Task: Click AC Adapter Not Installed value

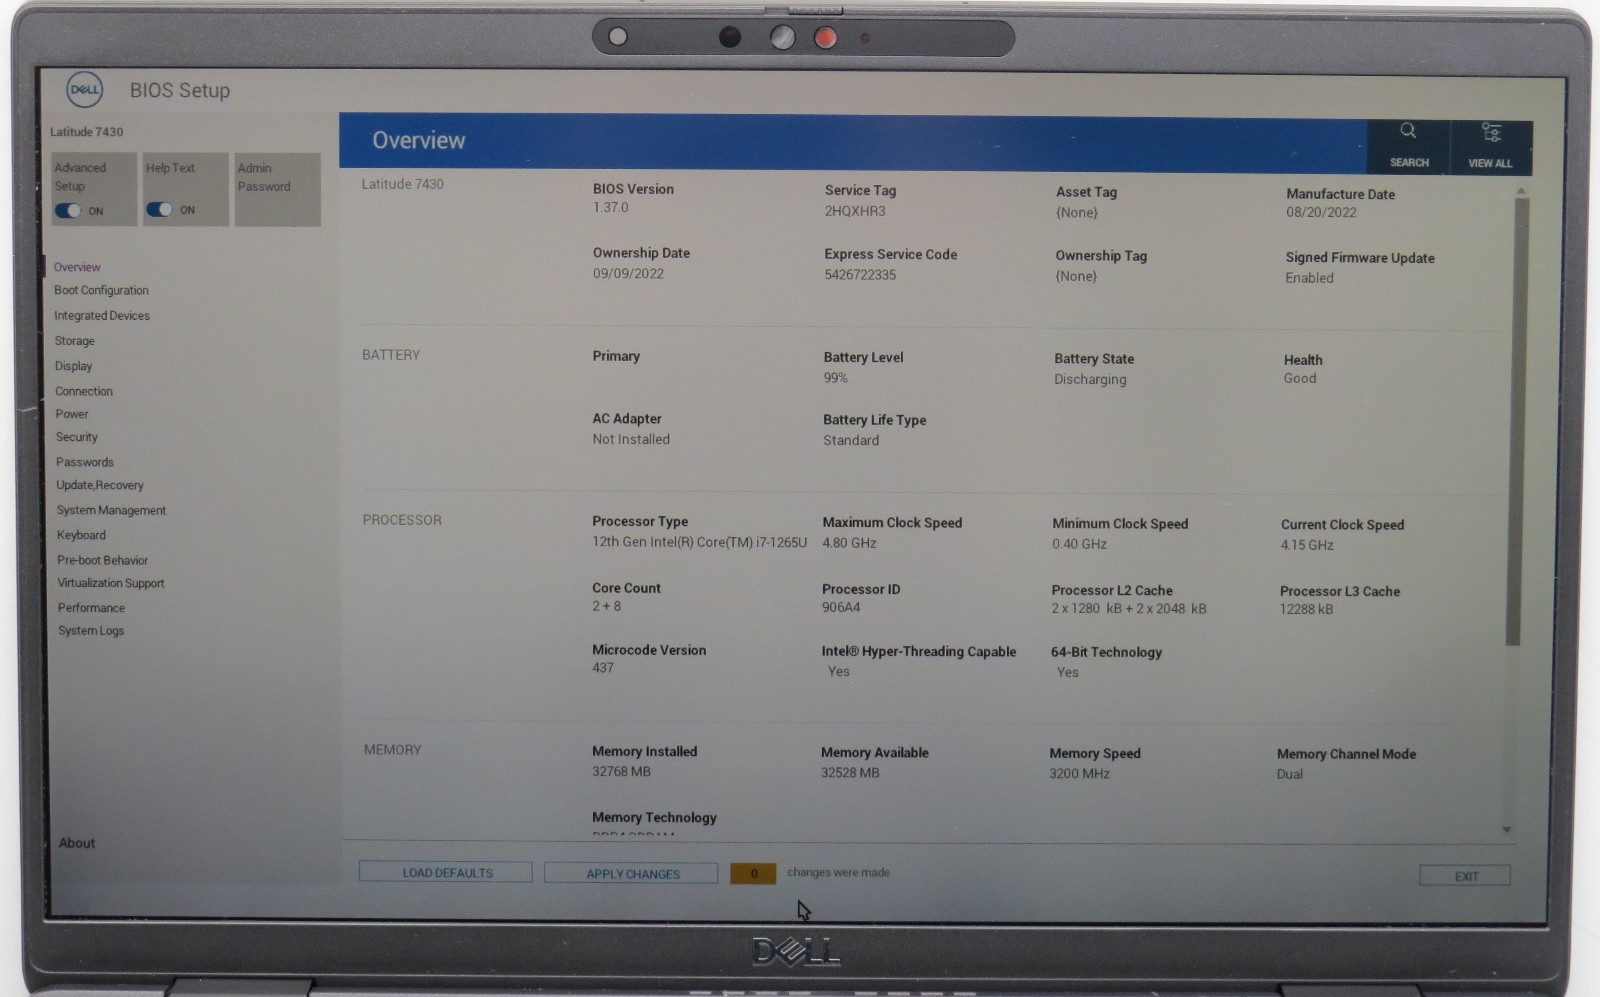Action: pos(631,439)
